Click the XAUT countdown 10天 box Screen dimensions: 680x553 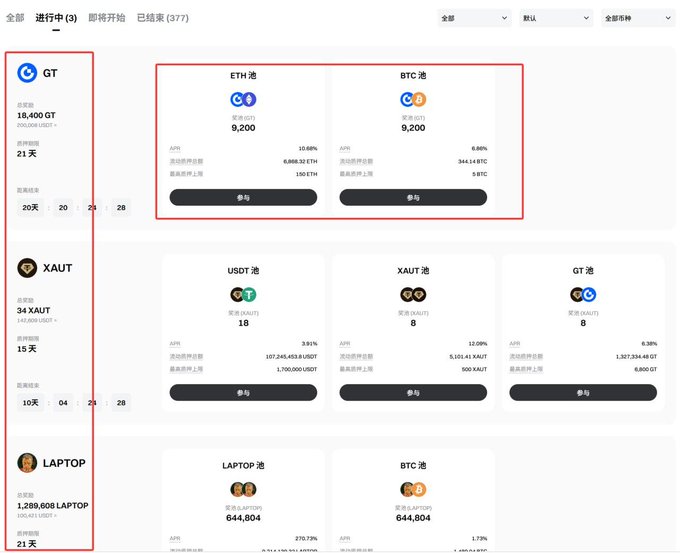(30, 403)
